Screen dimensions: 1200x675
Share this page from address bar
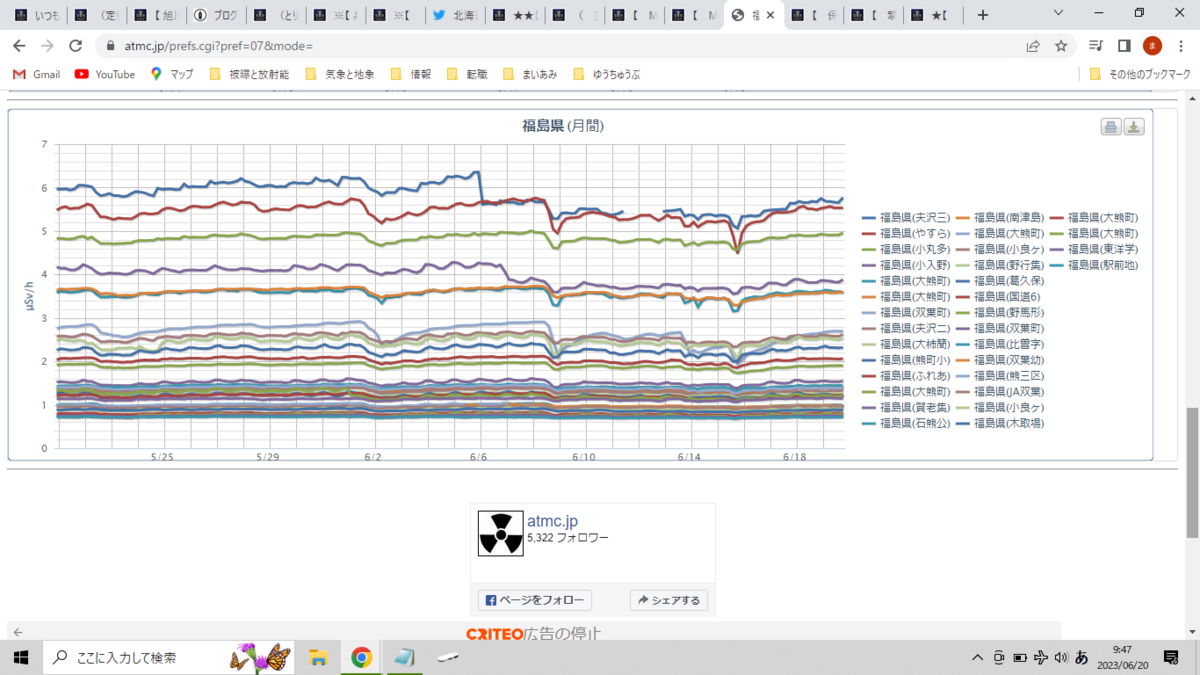1033,46
